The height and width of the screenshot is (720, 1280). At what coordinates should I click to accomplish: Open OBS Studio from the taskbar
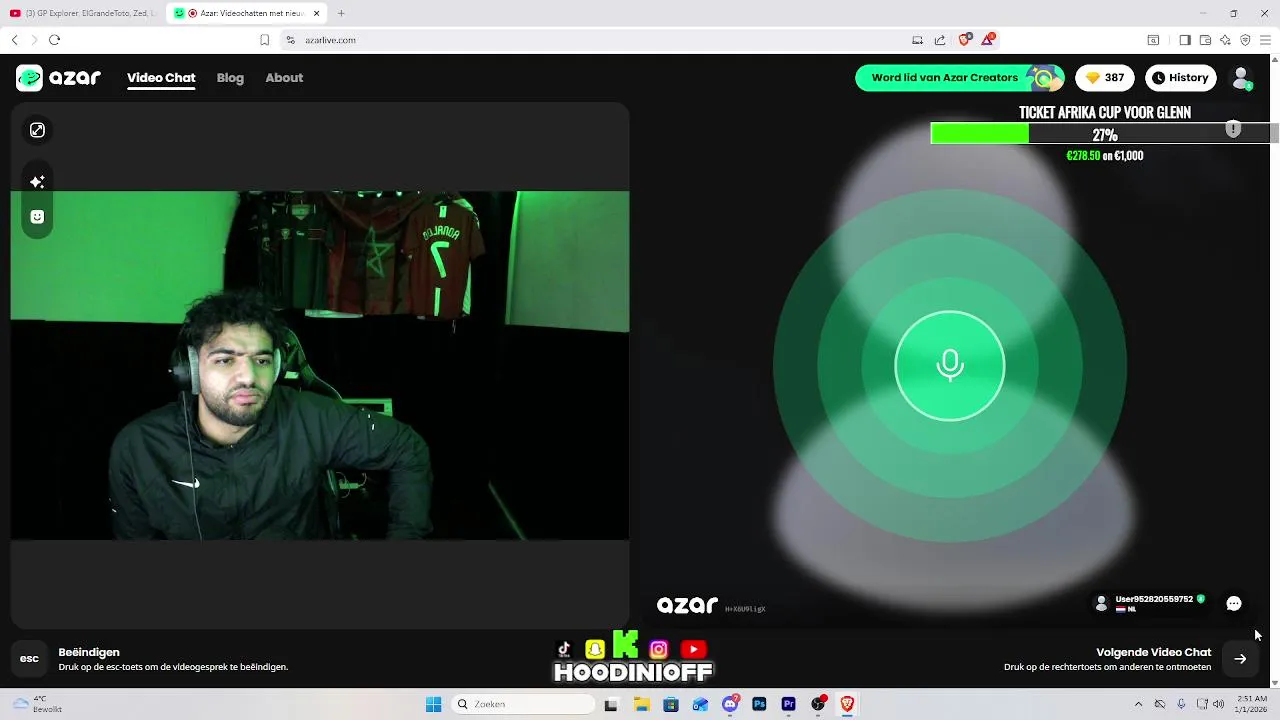coord(819,704)
